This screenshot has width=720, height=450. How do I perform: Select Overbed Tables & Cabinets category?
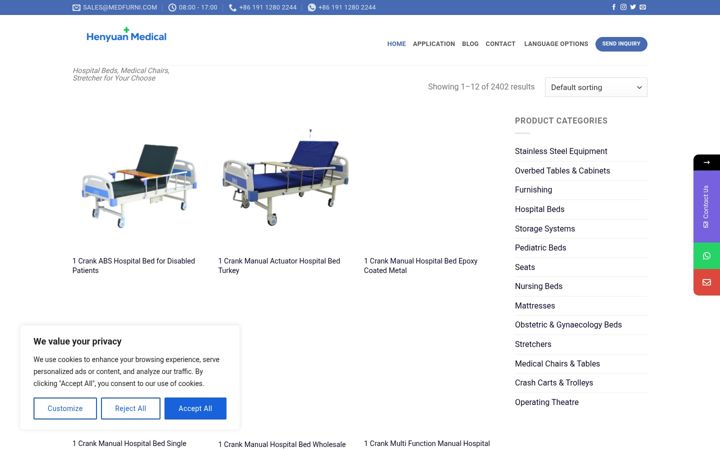[x=562, y=170]
